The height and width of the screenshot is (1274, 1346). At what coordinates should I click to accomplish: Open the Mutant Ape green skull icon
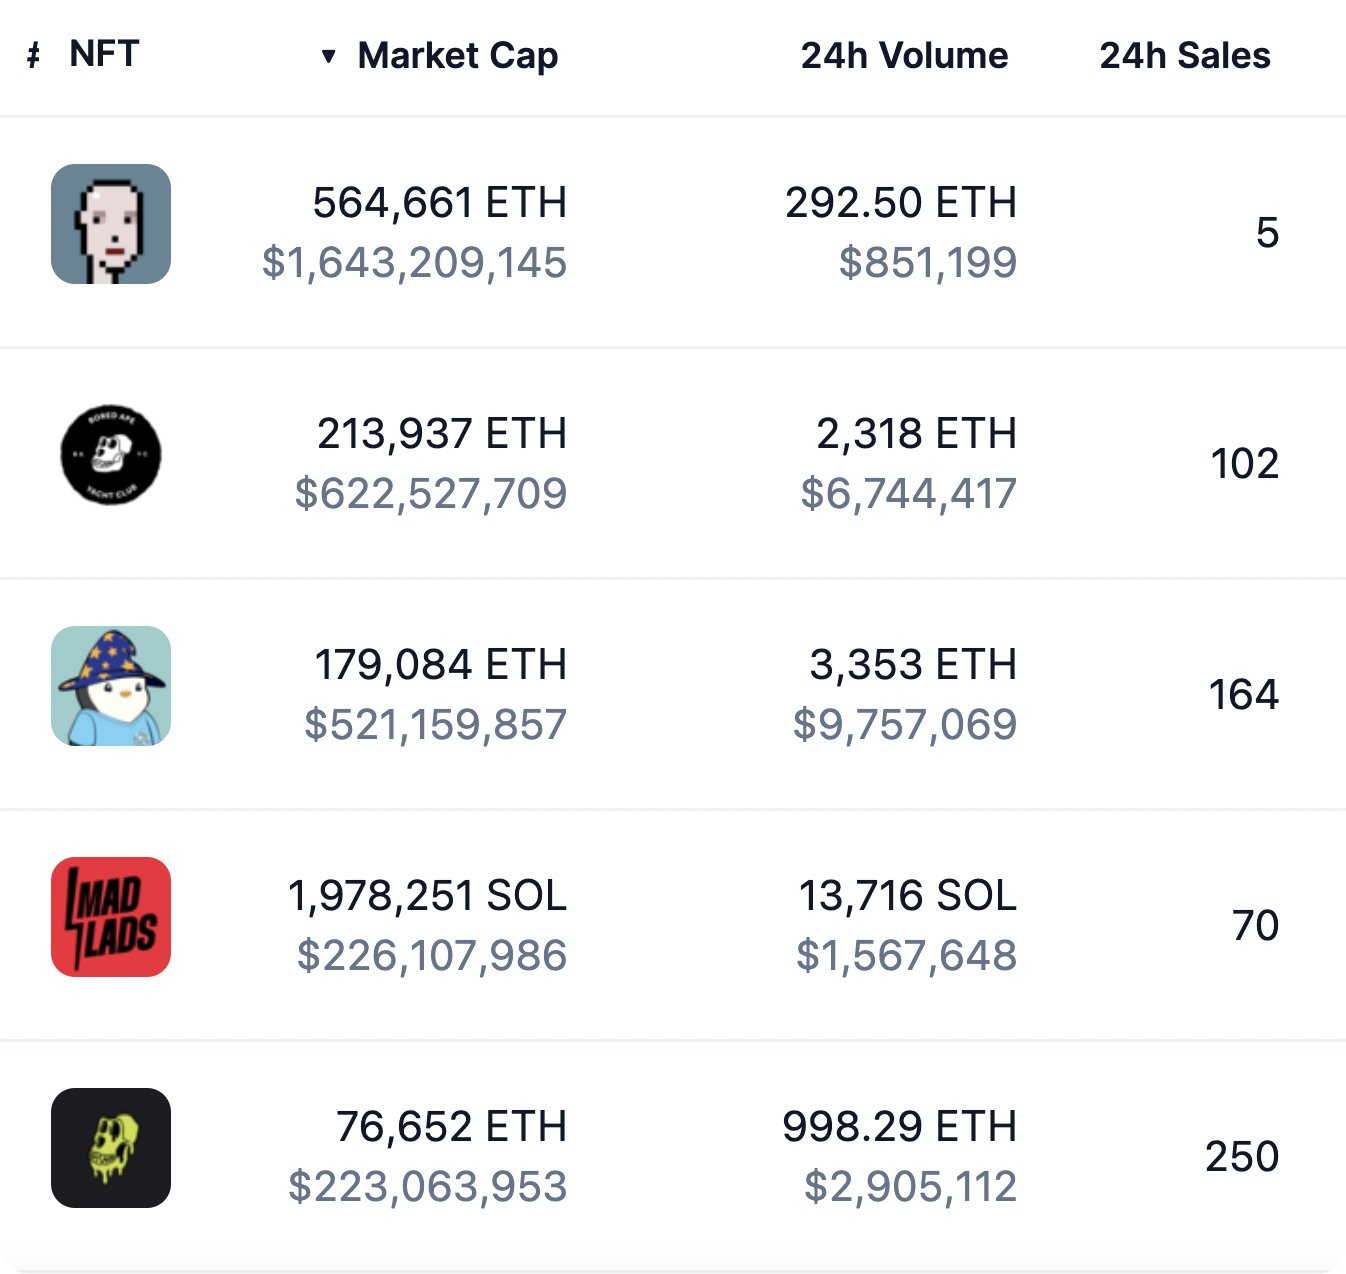[111, 1148]
